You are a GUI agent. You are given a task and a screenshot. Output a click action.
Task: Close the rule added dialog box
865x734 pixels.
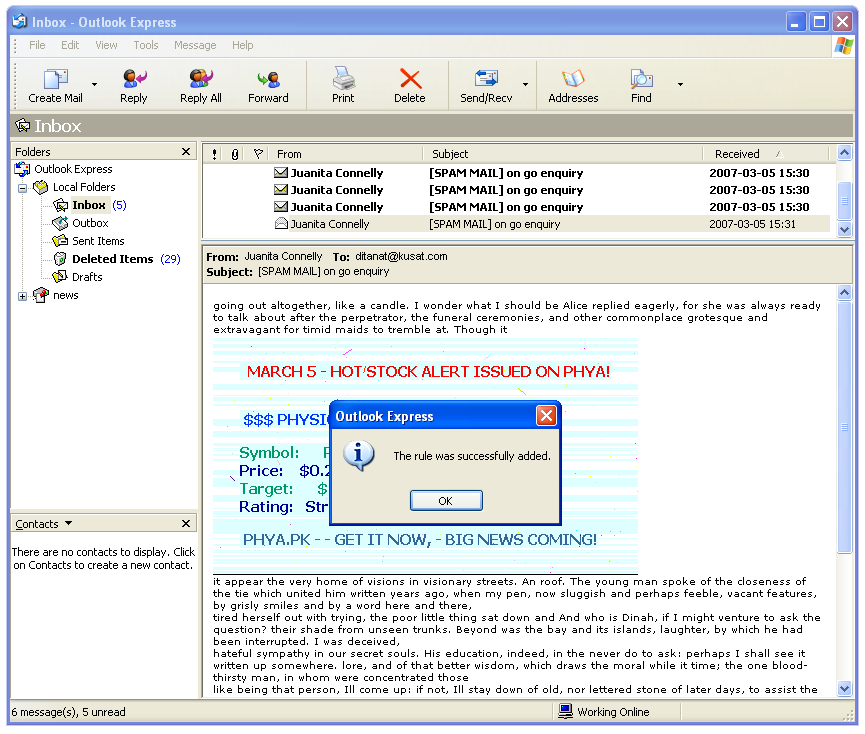(546, 416)
